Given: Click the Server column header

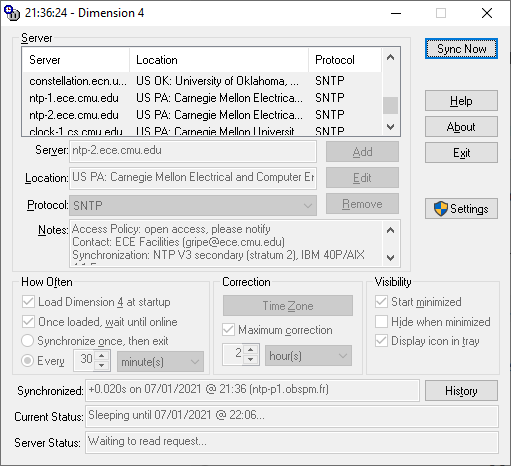Looking at the screenshot, I should coord(76,60).
